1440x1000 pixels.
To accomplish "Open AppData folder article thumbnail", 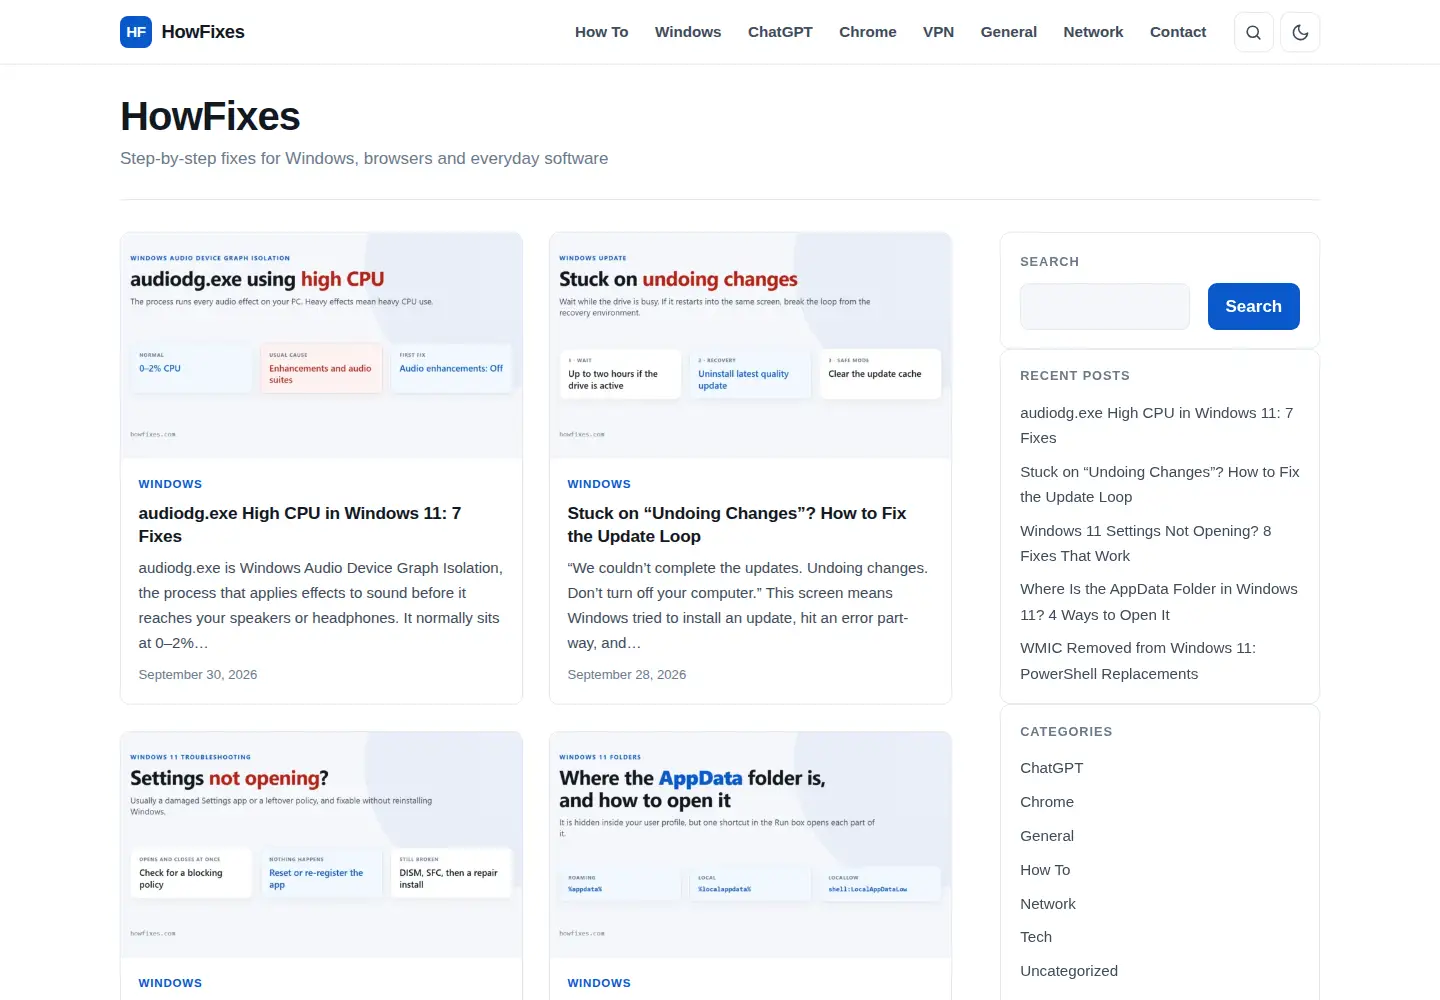I will point(750,845).
